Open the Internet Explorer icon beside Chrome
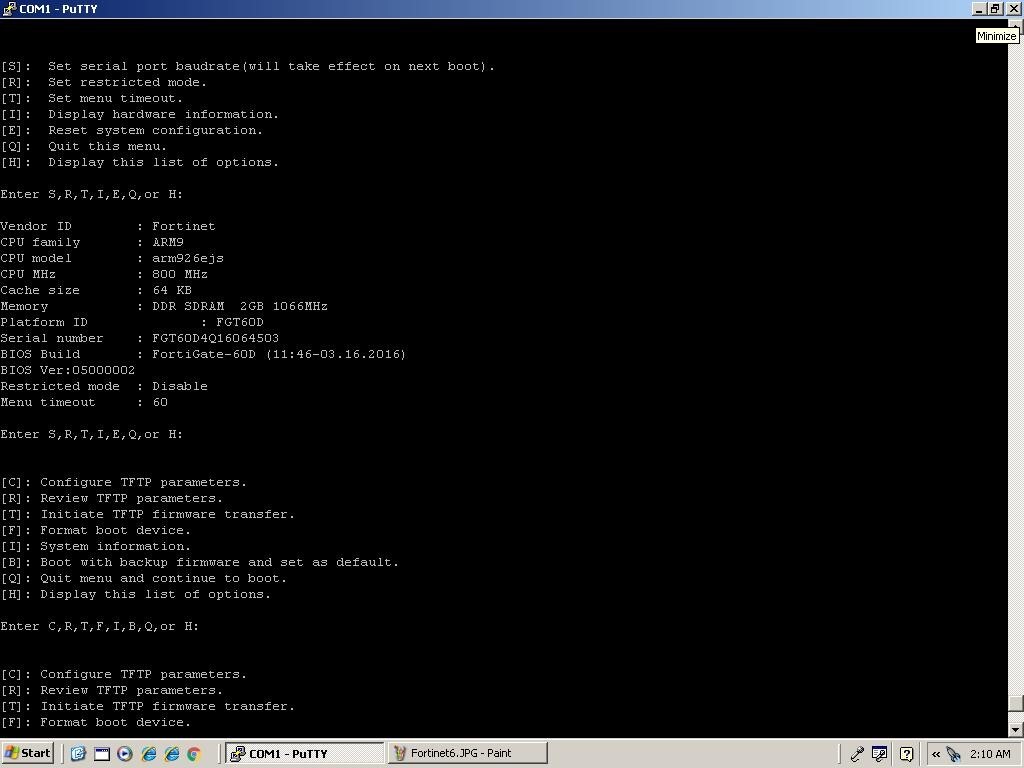The width and height of the screenshot is (1024, 768). (x=172, y=754)
